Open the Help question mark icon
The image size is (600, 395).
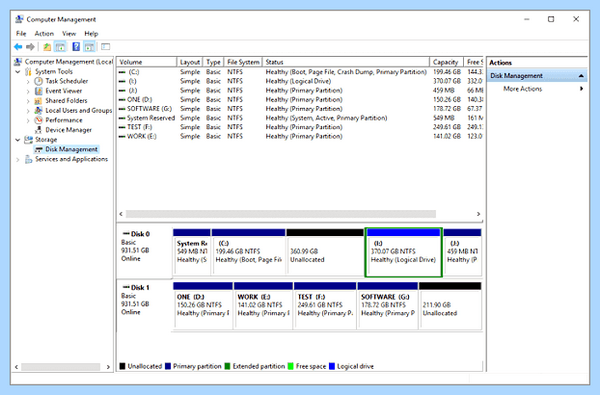coord(76,47)
